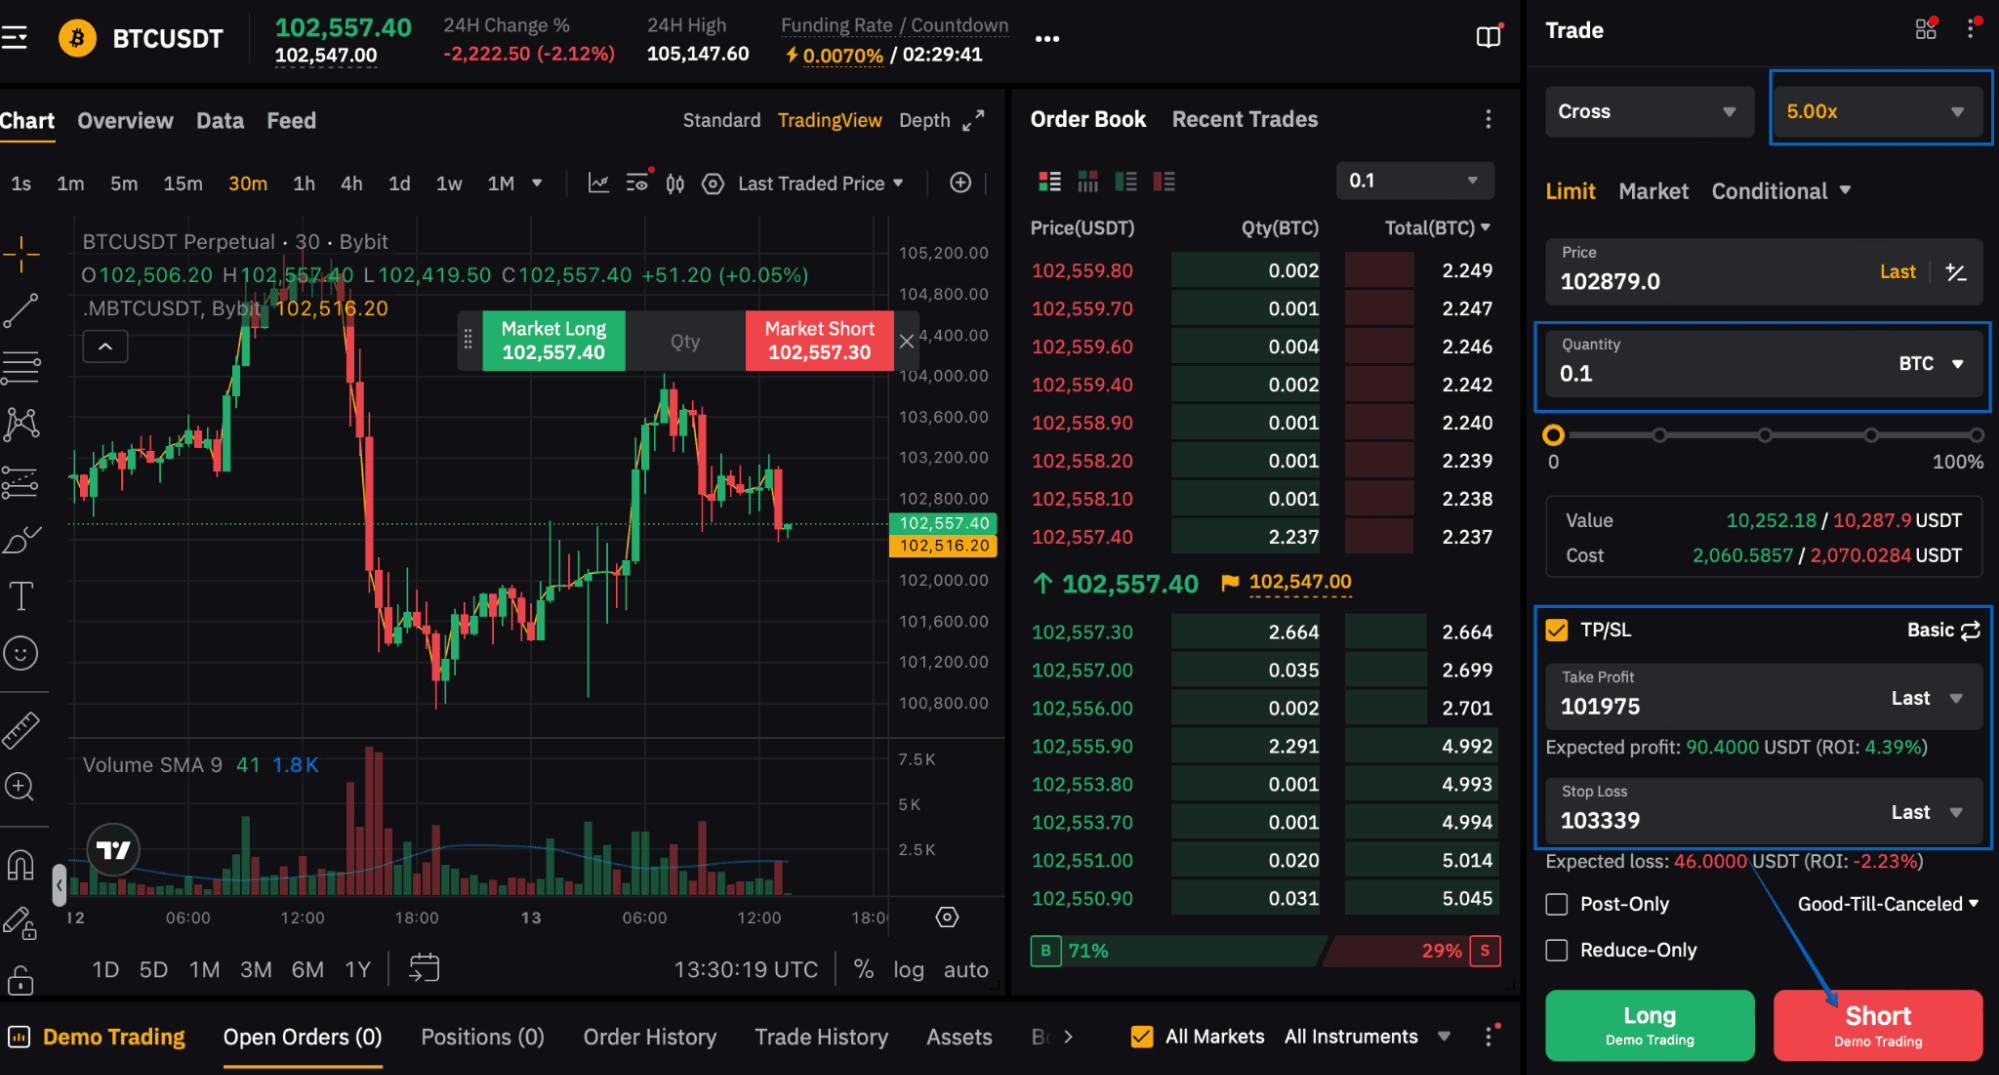Show sell orders only in order book
The image size is (1999, 1075).
click(x=1164, y=181)
